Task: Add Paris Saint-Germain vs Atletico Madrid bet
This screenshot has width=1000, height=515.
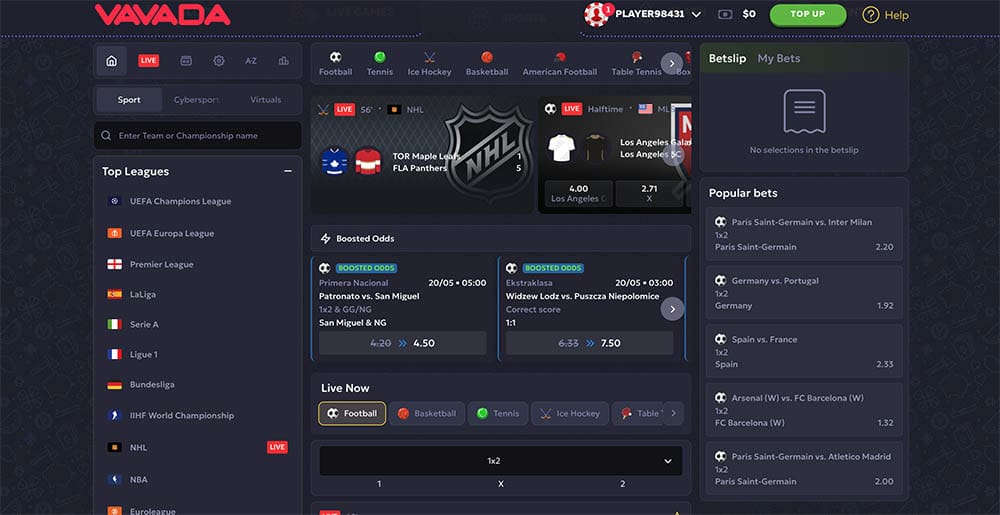Action: coord(804,468)
